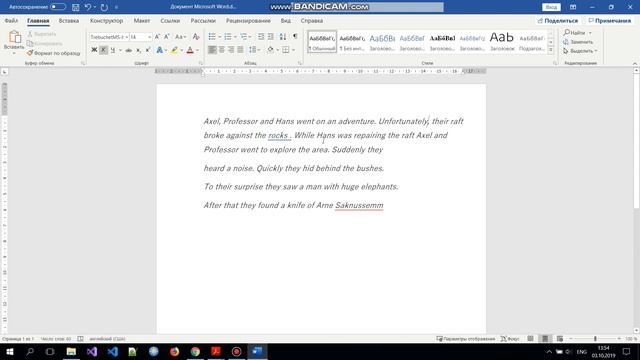Open the Ссылки ribbon tab

point(170,20)
